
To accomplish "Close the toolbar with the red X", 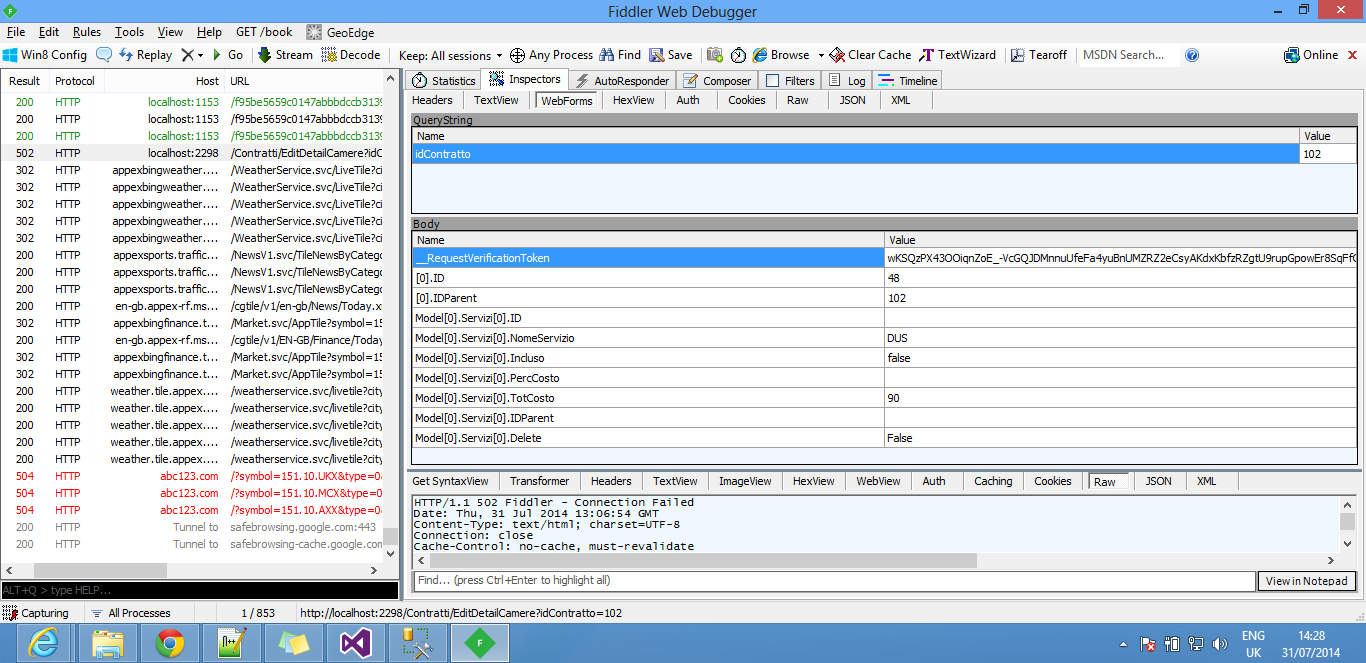I will coord(1354,55).
